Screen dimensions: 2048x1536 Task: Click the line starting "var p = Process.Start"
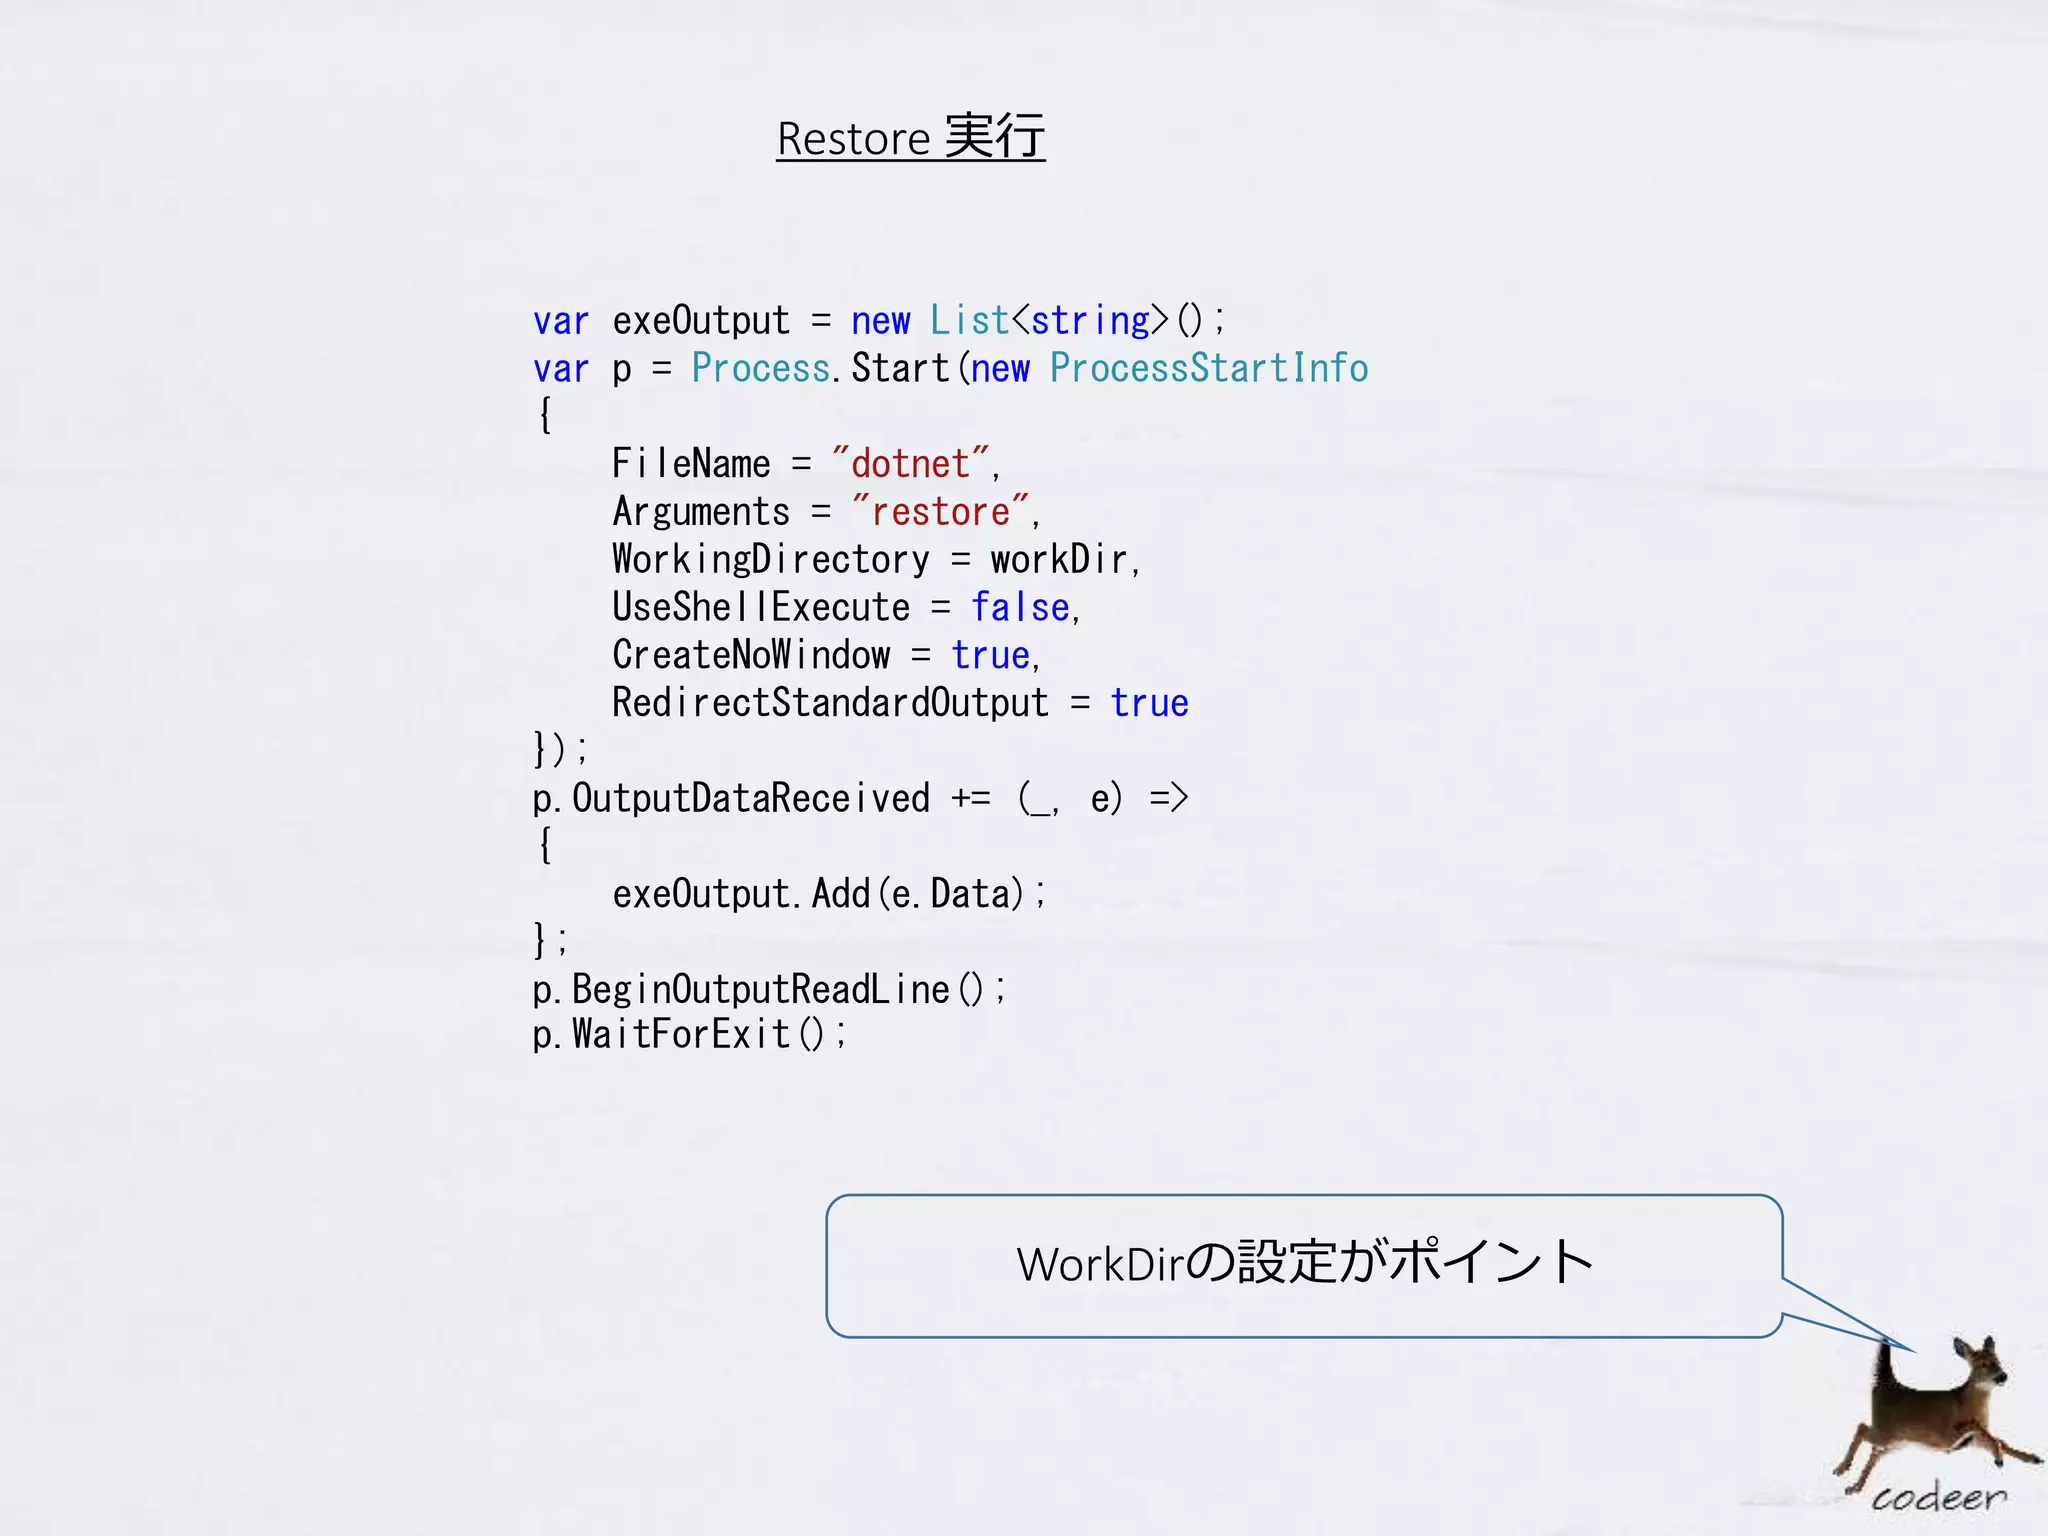(x=950, y=368)
